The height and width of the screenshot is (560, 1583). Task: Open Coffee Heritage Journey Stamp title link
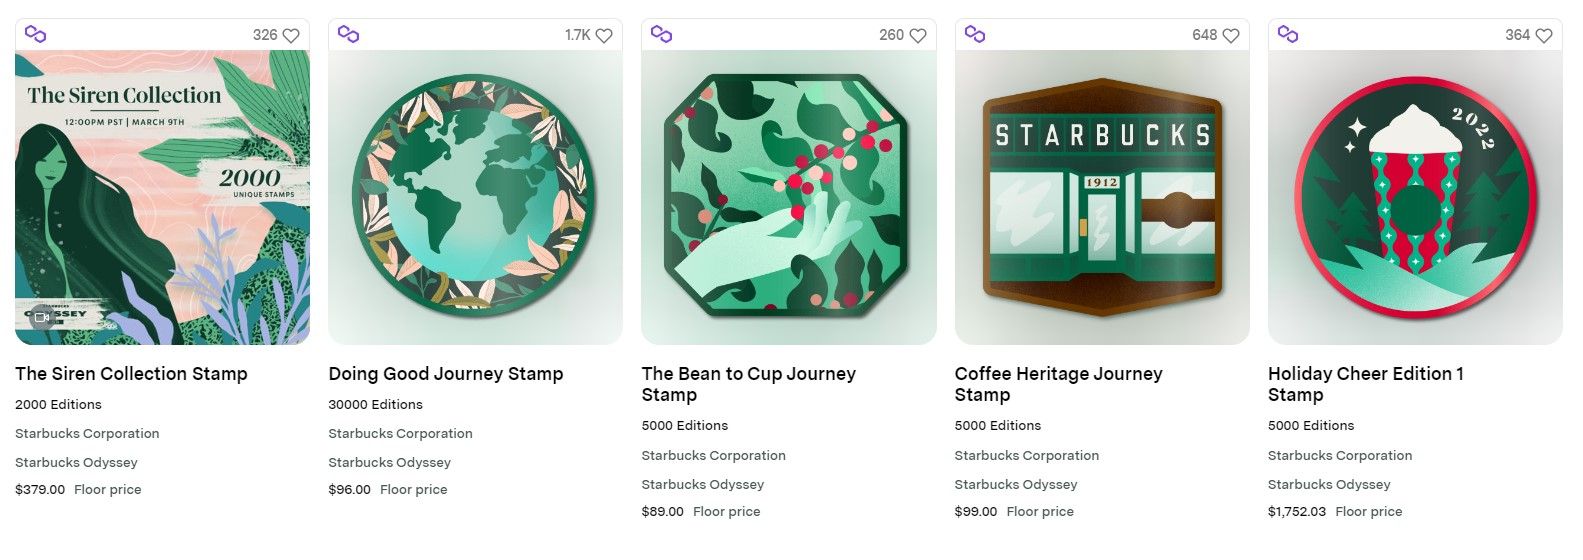(1058, 384)
